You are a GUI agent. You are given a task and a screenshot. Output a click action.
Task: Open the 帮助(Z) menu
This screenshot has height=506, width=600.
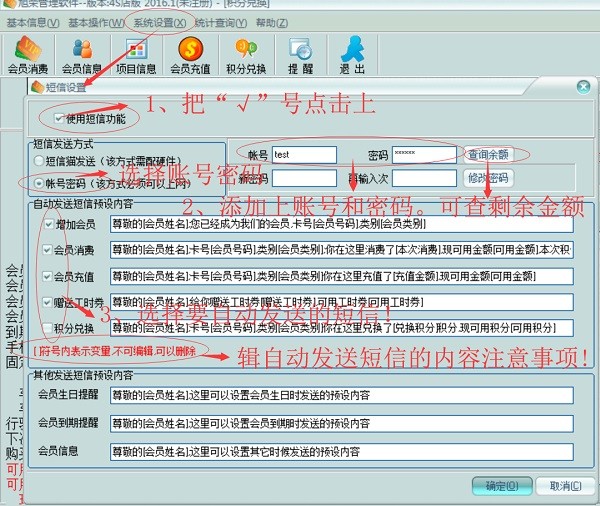(272, 23)
